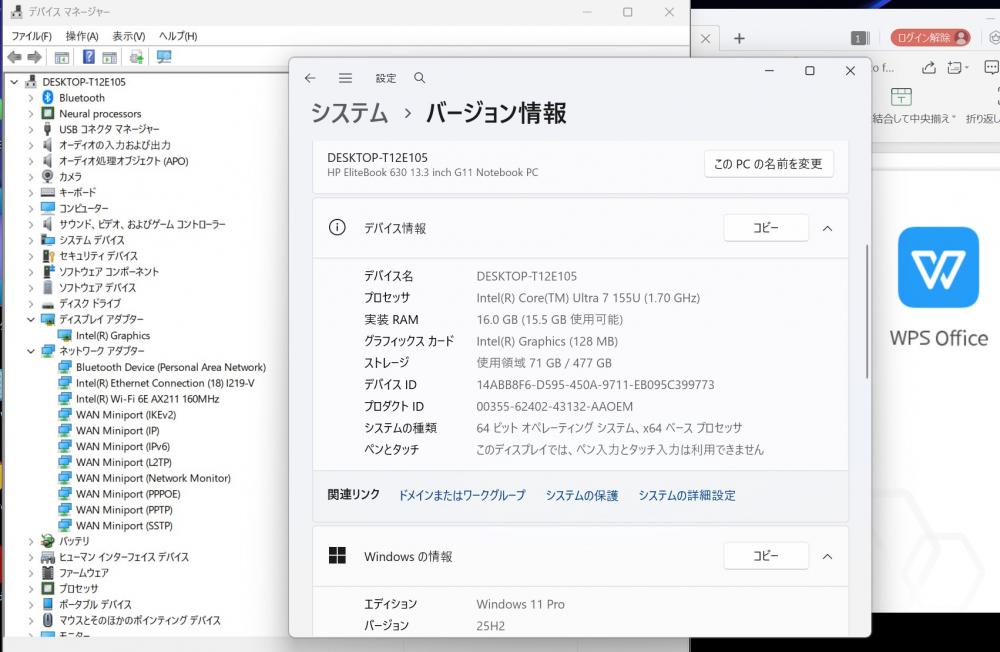Click システム breadcrumb in Settings header
The width and height of the screenshot is (1000, 652).
[349, 114]
